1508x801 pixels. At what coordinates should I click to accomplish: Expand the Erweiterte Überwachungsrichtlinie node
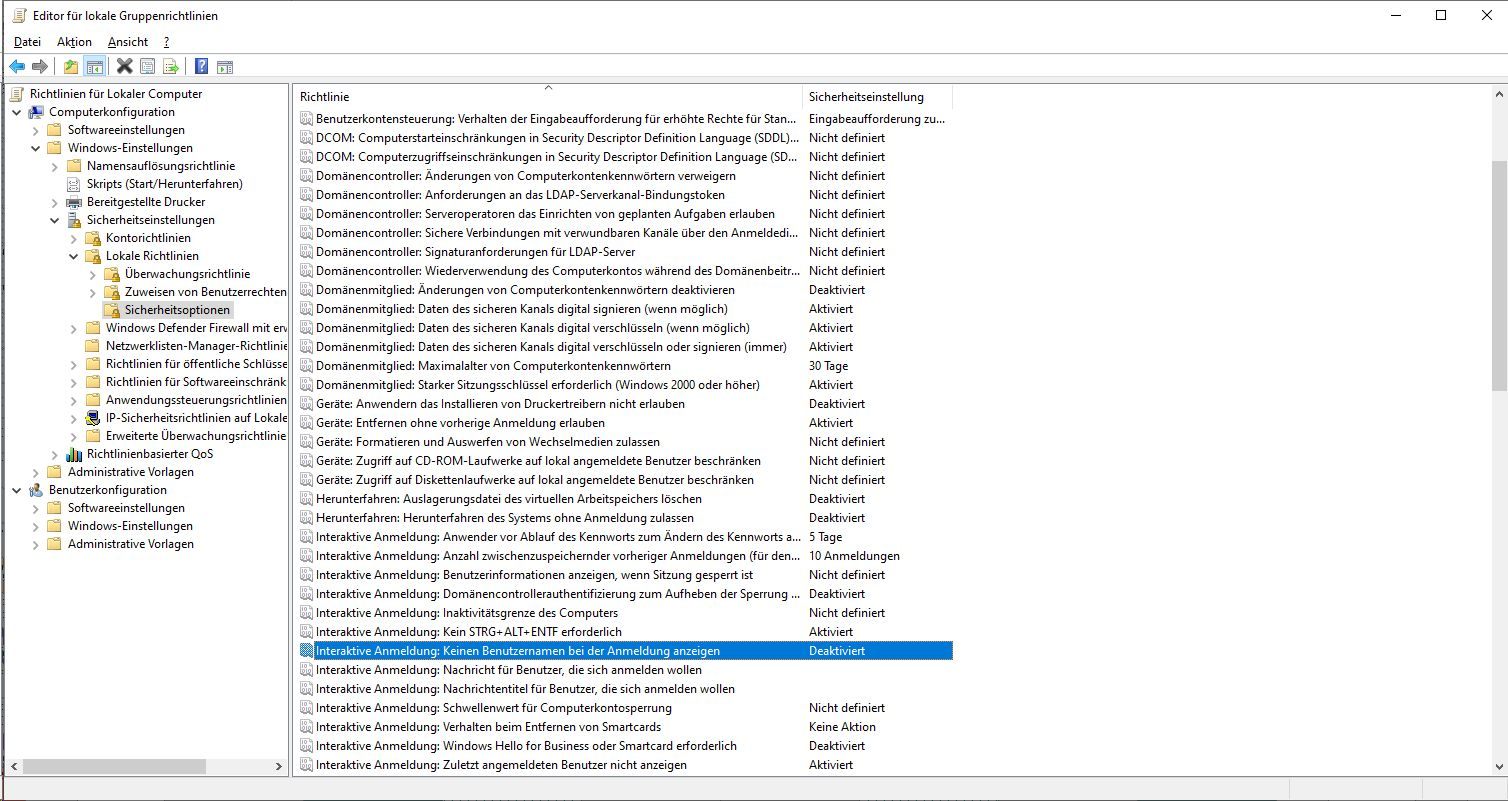tap(74, 436)
